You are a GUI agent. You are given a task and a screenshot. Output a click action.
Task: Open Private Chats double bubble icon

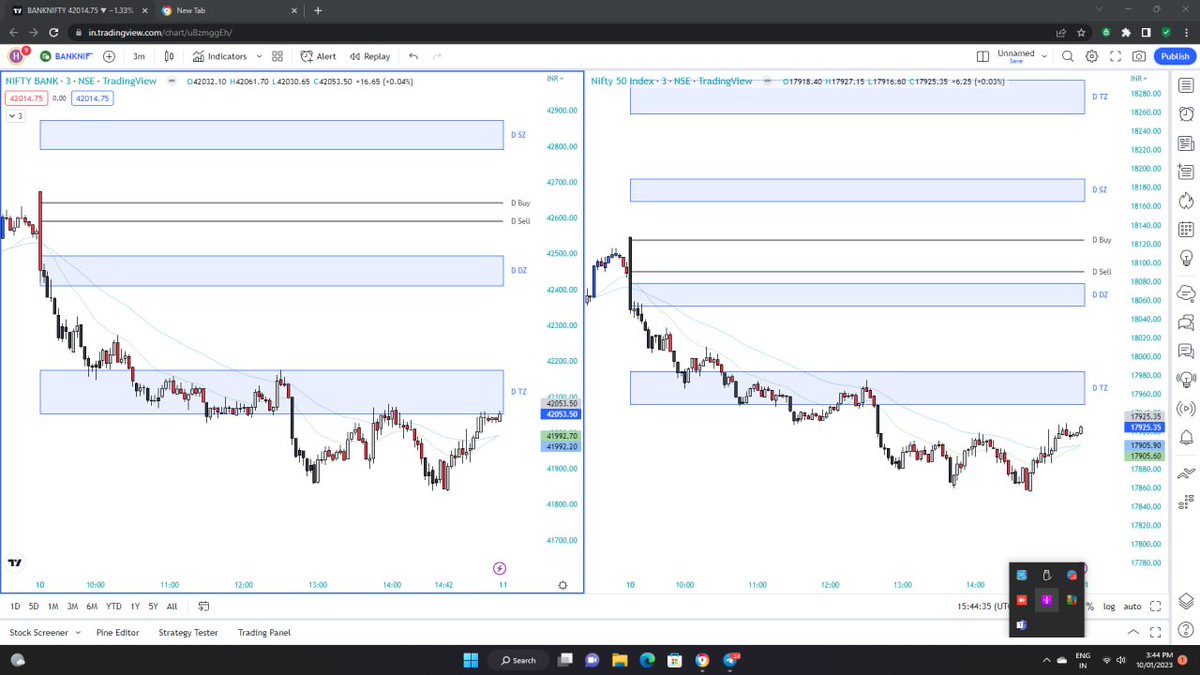(x=1187, y=322)
